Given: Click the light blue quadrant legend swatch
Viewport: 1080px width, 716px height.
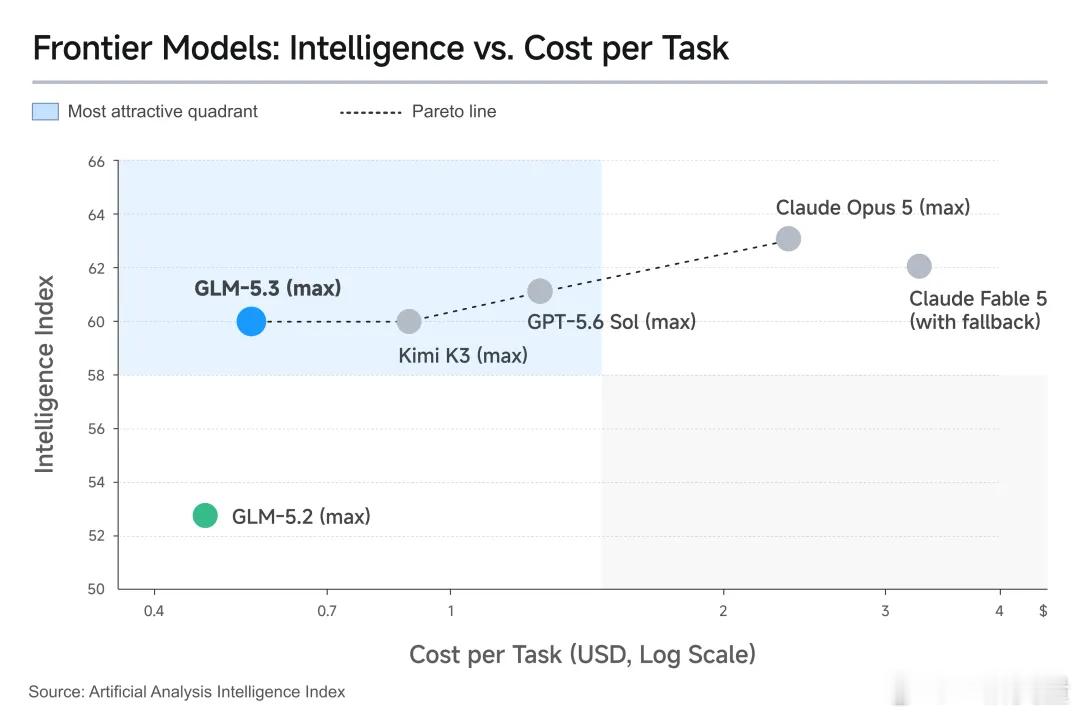Looking at the screenshot, I should (45, 112).
